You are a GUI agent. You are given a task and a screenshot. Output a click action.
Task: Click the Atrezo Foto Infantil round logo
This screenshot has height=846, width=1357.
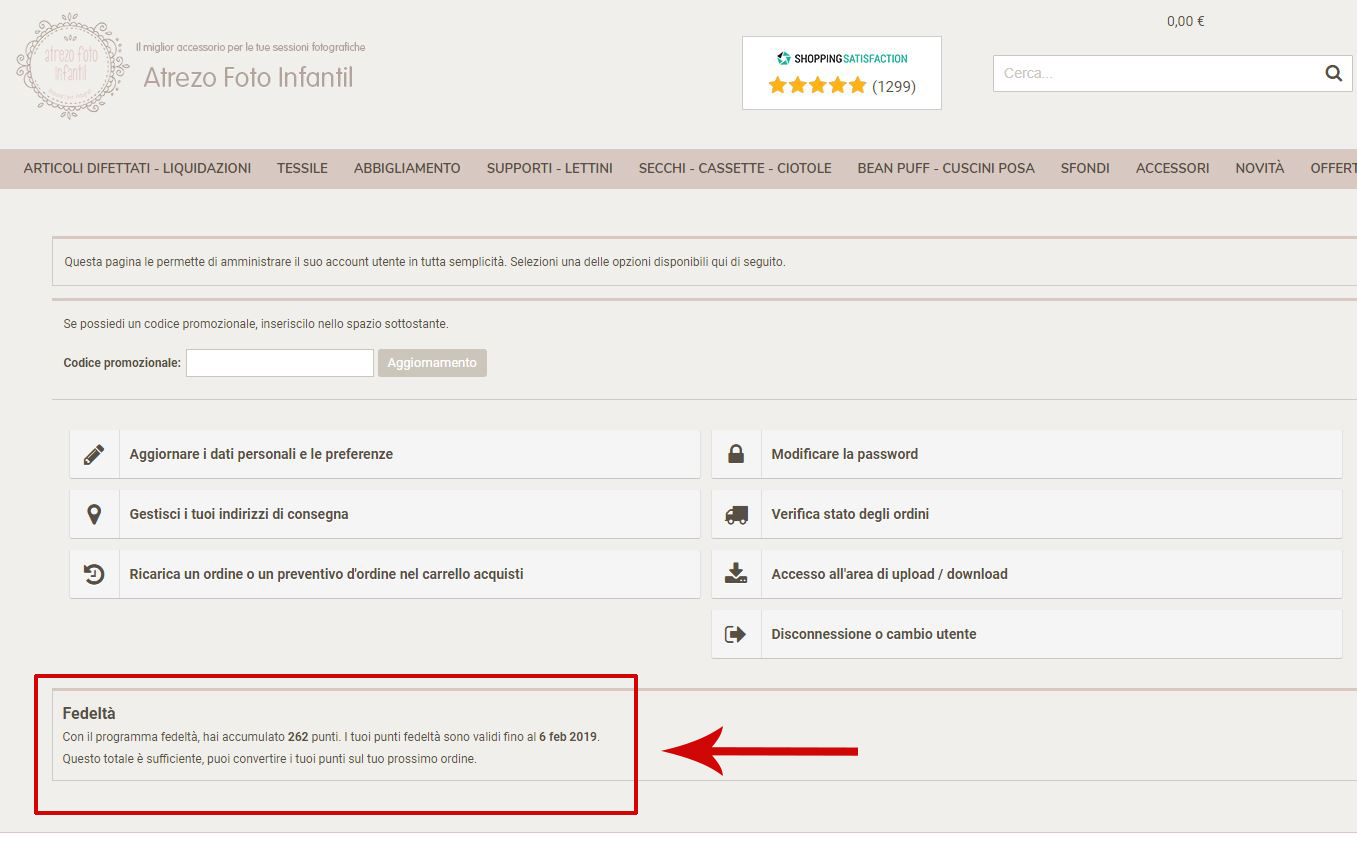[72, 66]
